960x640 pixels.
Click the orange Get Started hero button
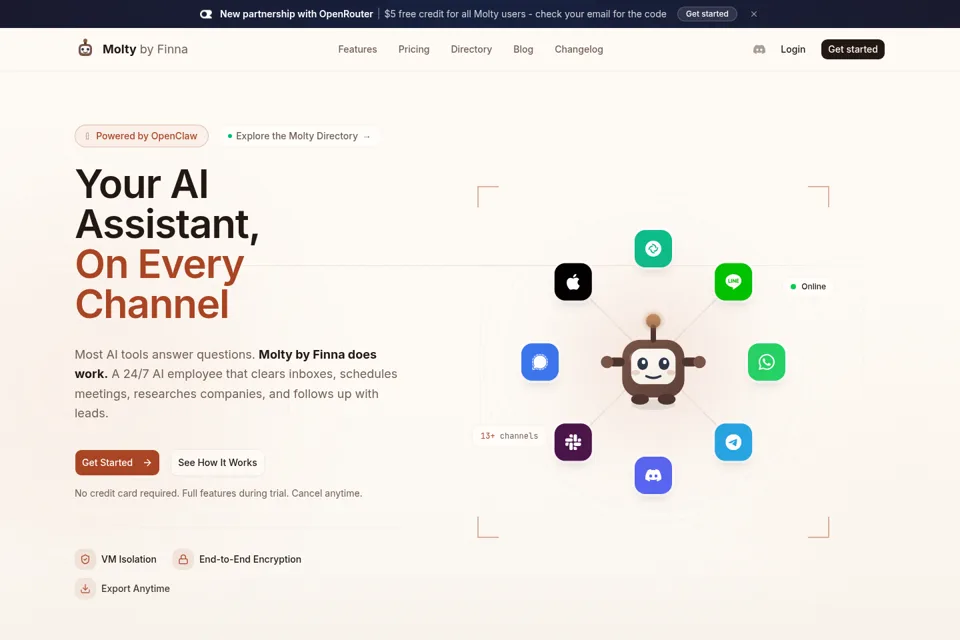pyautogui.click(x=117, y=462)
